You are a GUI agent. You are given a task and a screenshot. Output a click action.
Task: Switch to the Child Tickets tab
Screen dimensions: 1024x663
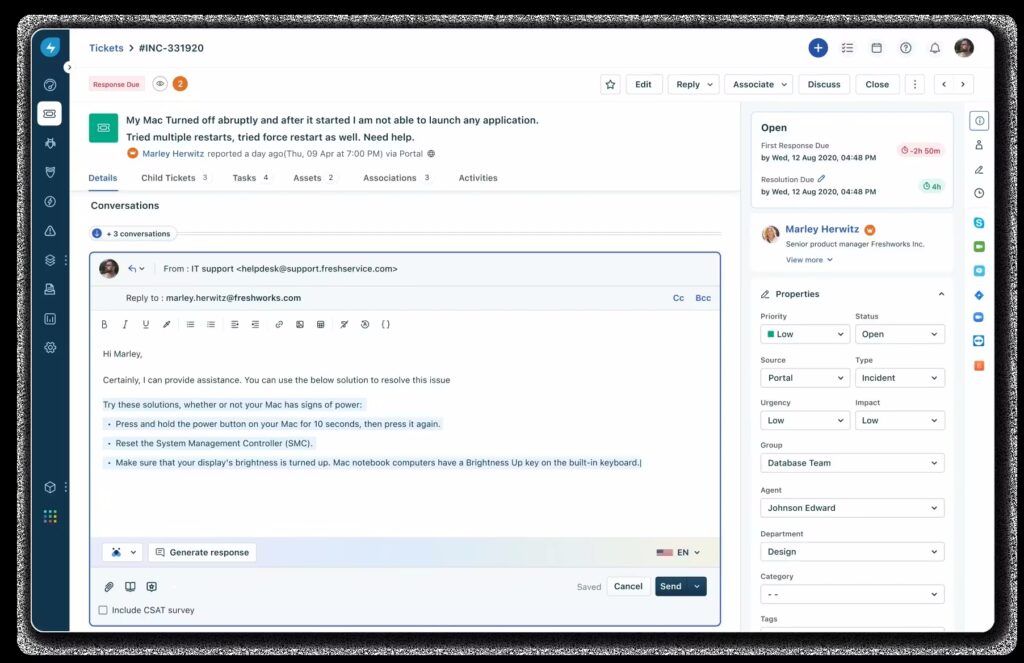coord(168,177)
